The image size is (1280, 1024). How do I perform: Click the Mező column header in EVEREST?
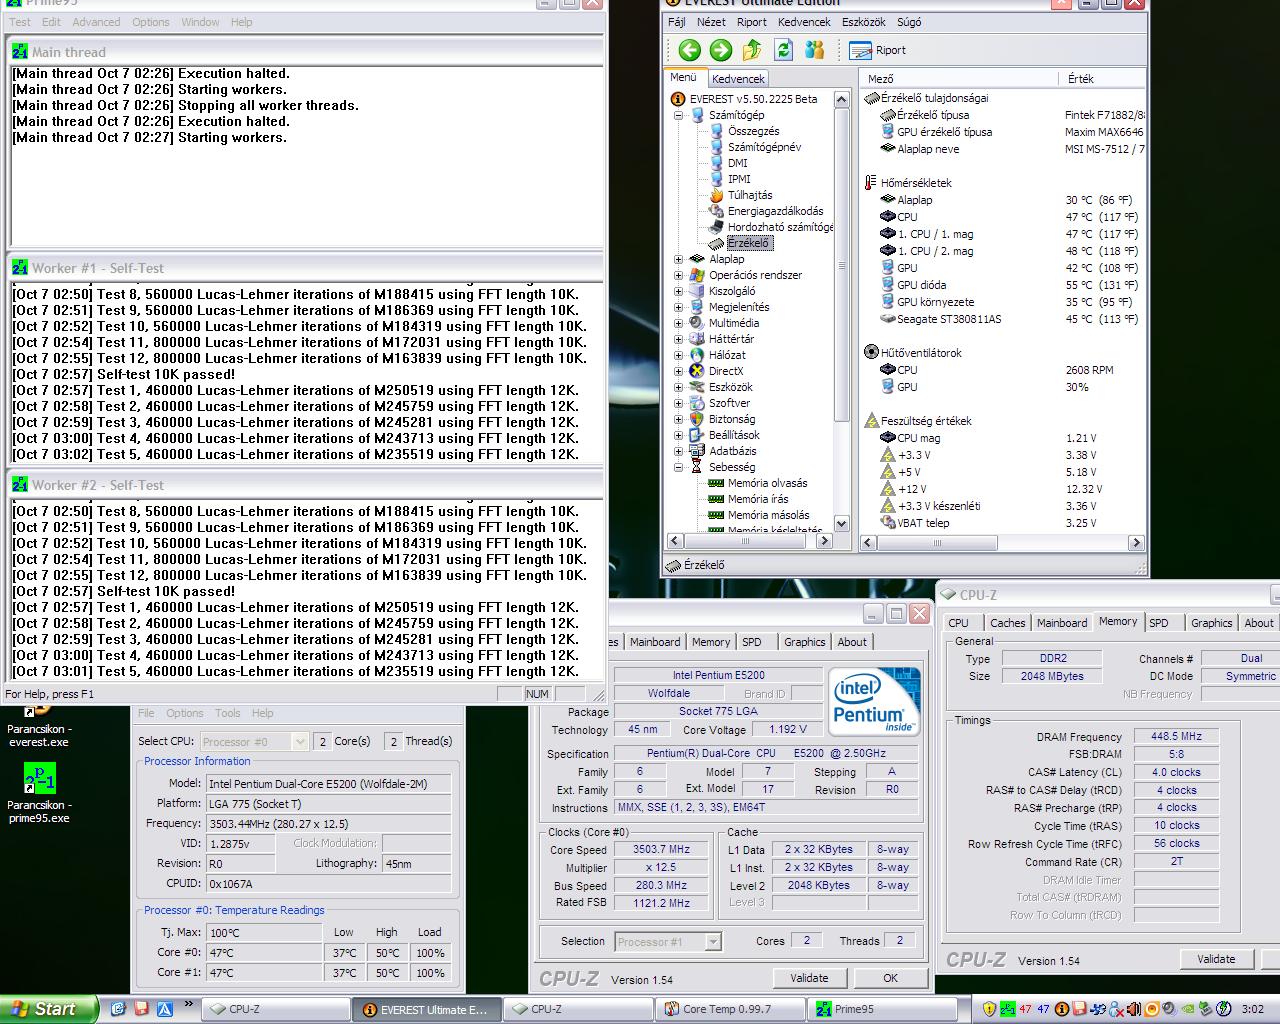pyautogui.click(x=957, y=78)
